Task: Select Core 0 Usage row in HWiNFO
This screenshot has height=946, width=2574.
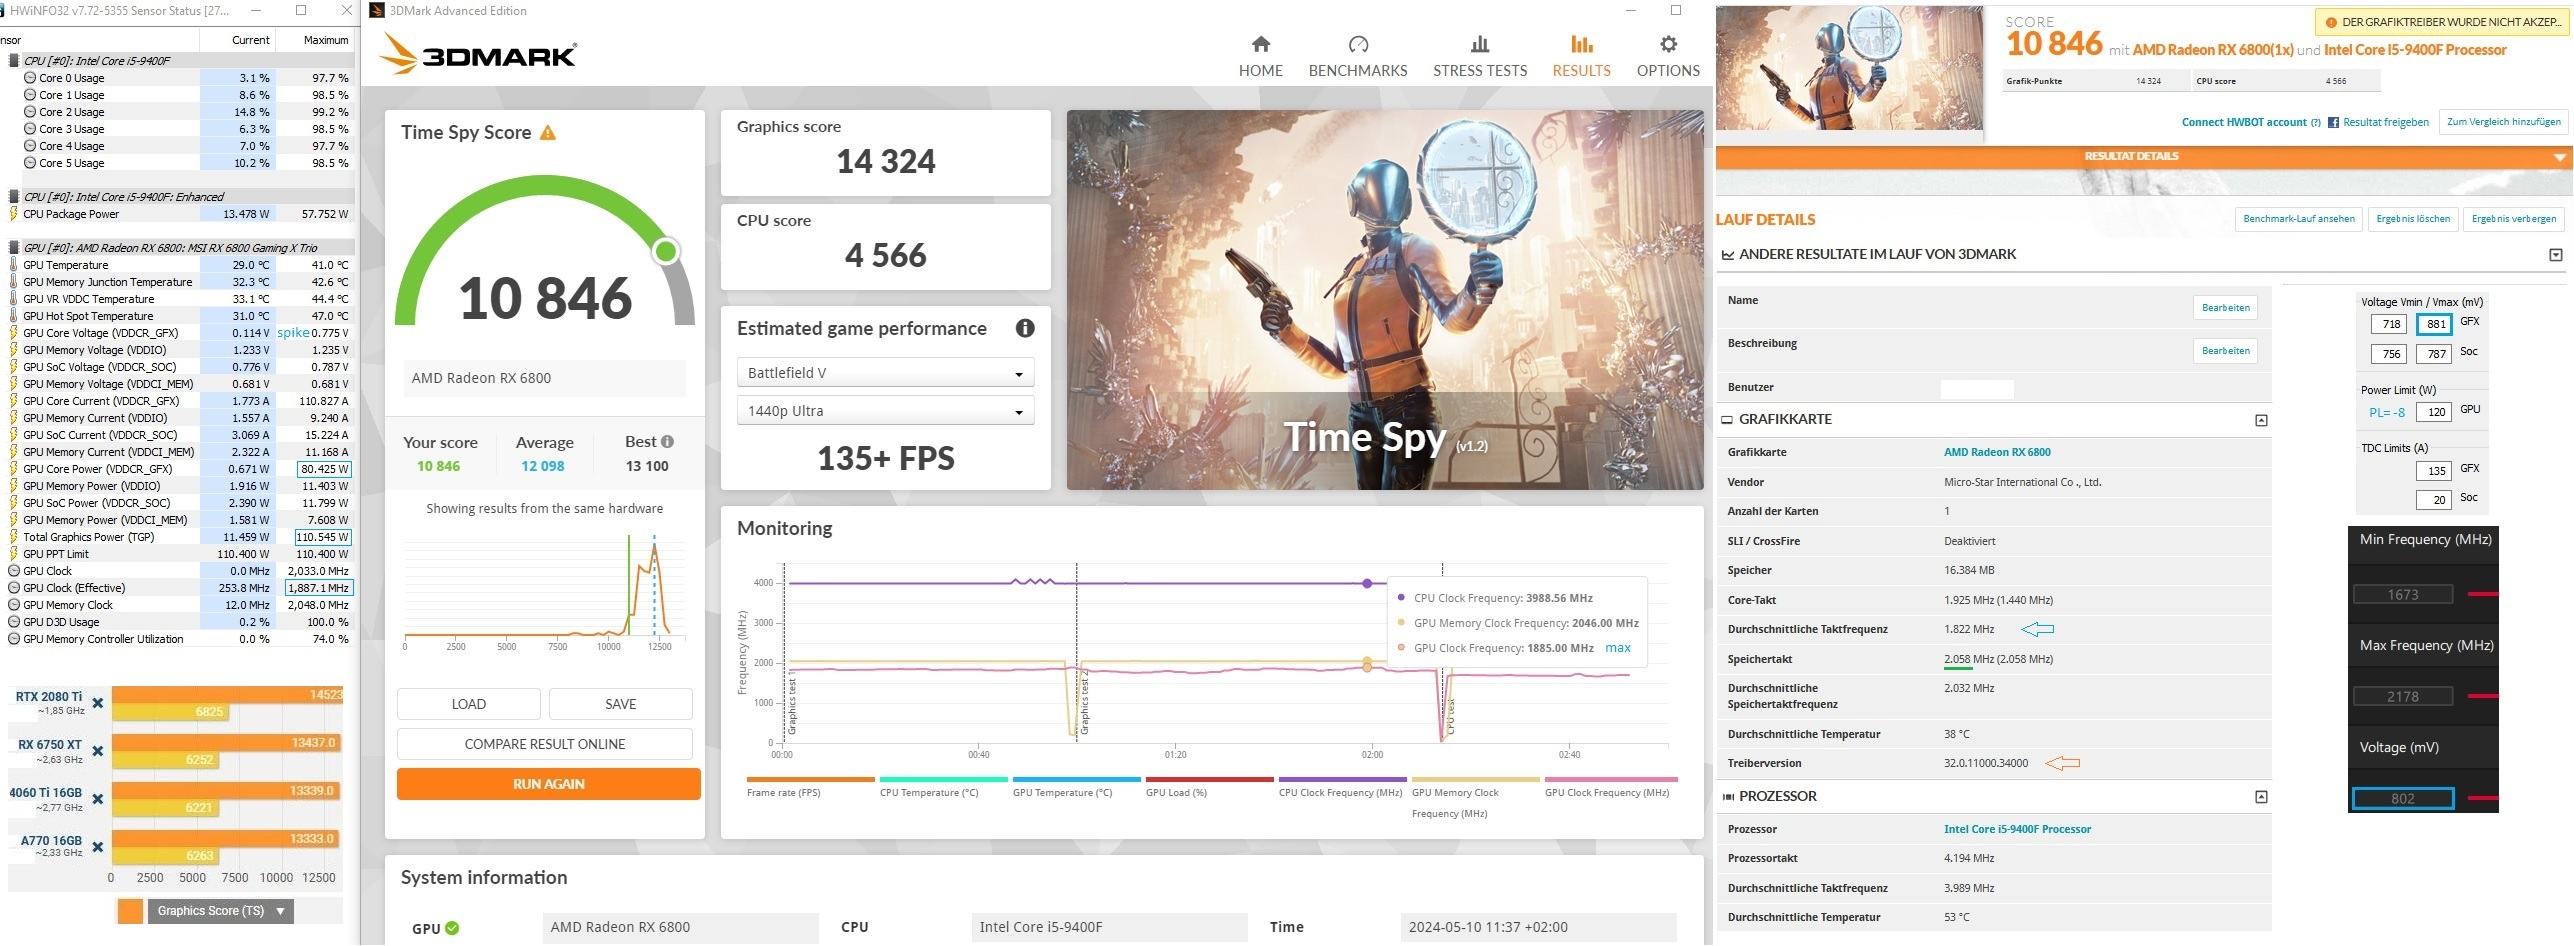Action: 177,78
